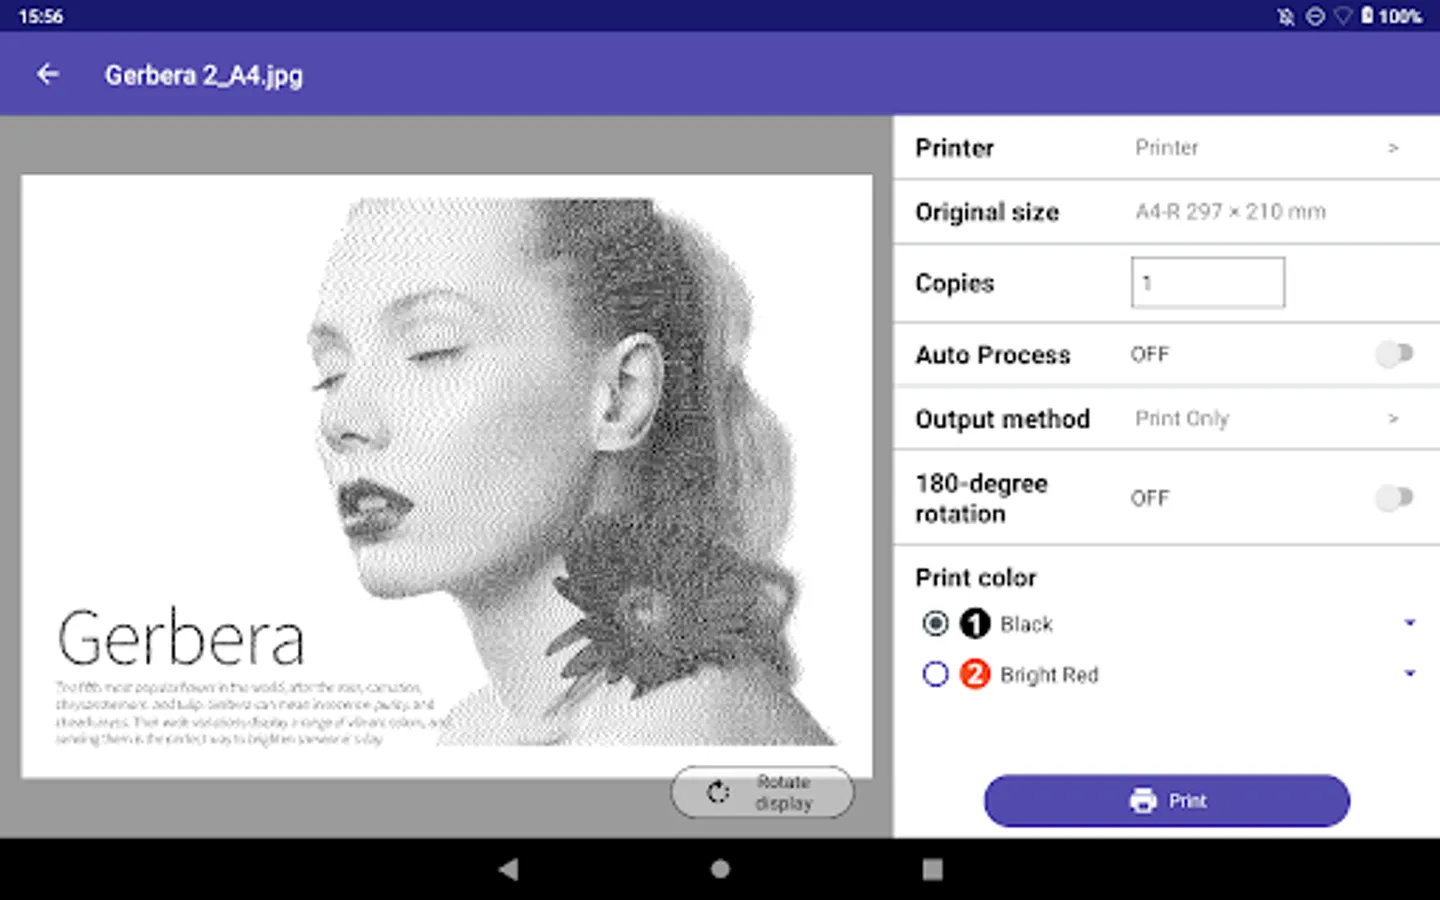
Task: Click the Original size value A4-R
Action: click(x=1230, y=212)
